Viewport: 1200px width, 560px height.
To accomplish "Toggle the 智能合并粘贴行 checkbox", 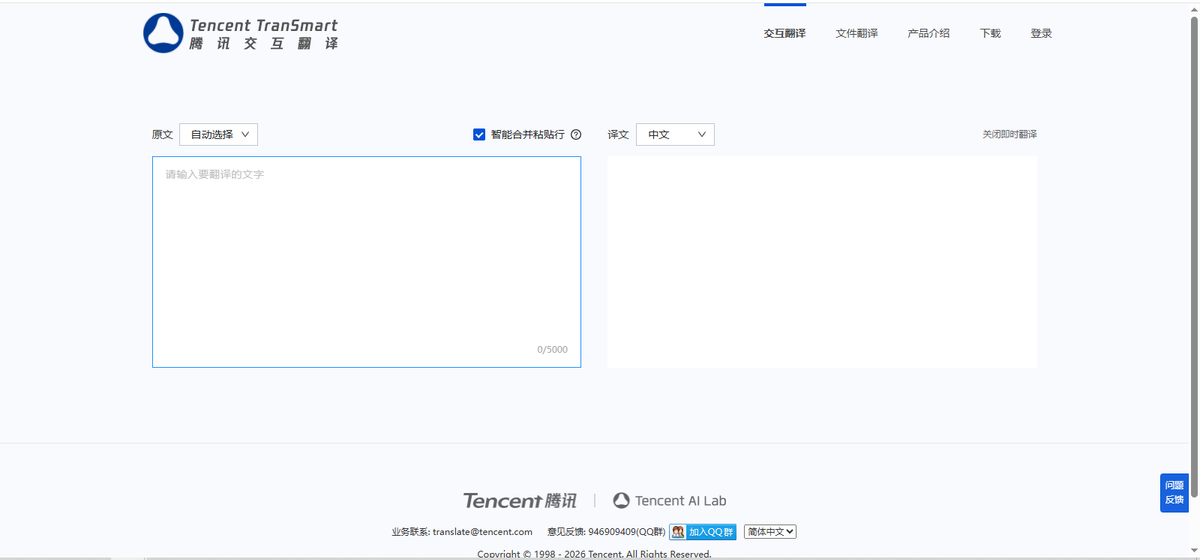I will [479, 134].
